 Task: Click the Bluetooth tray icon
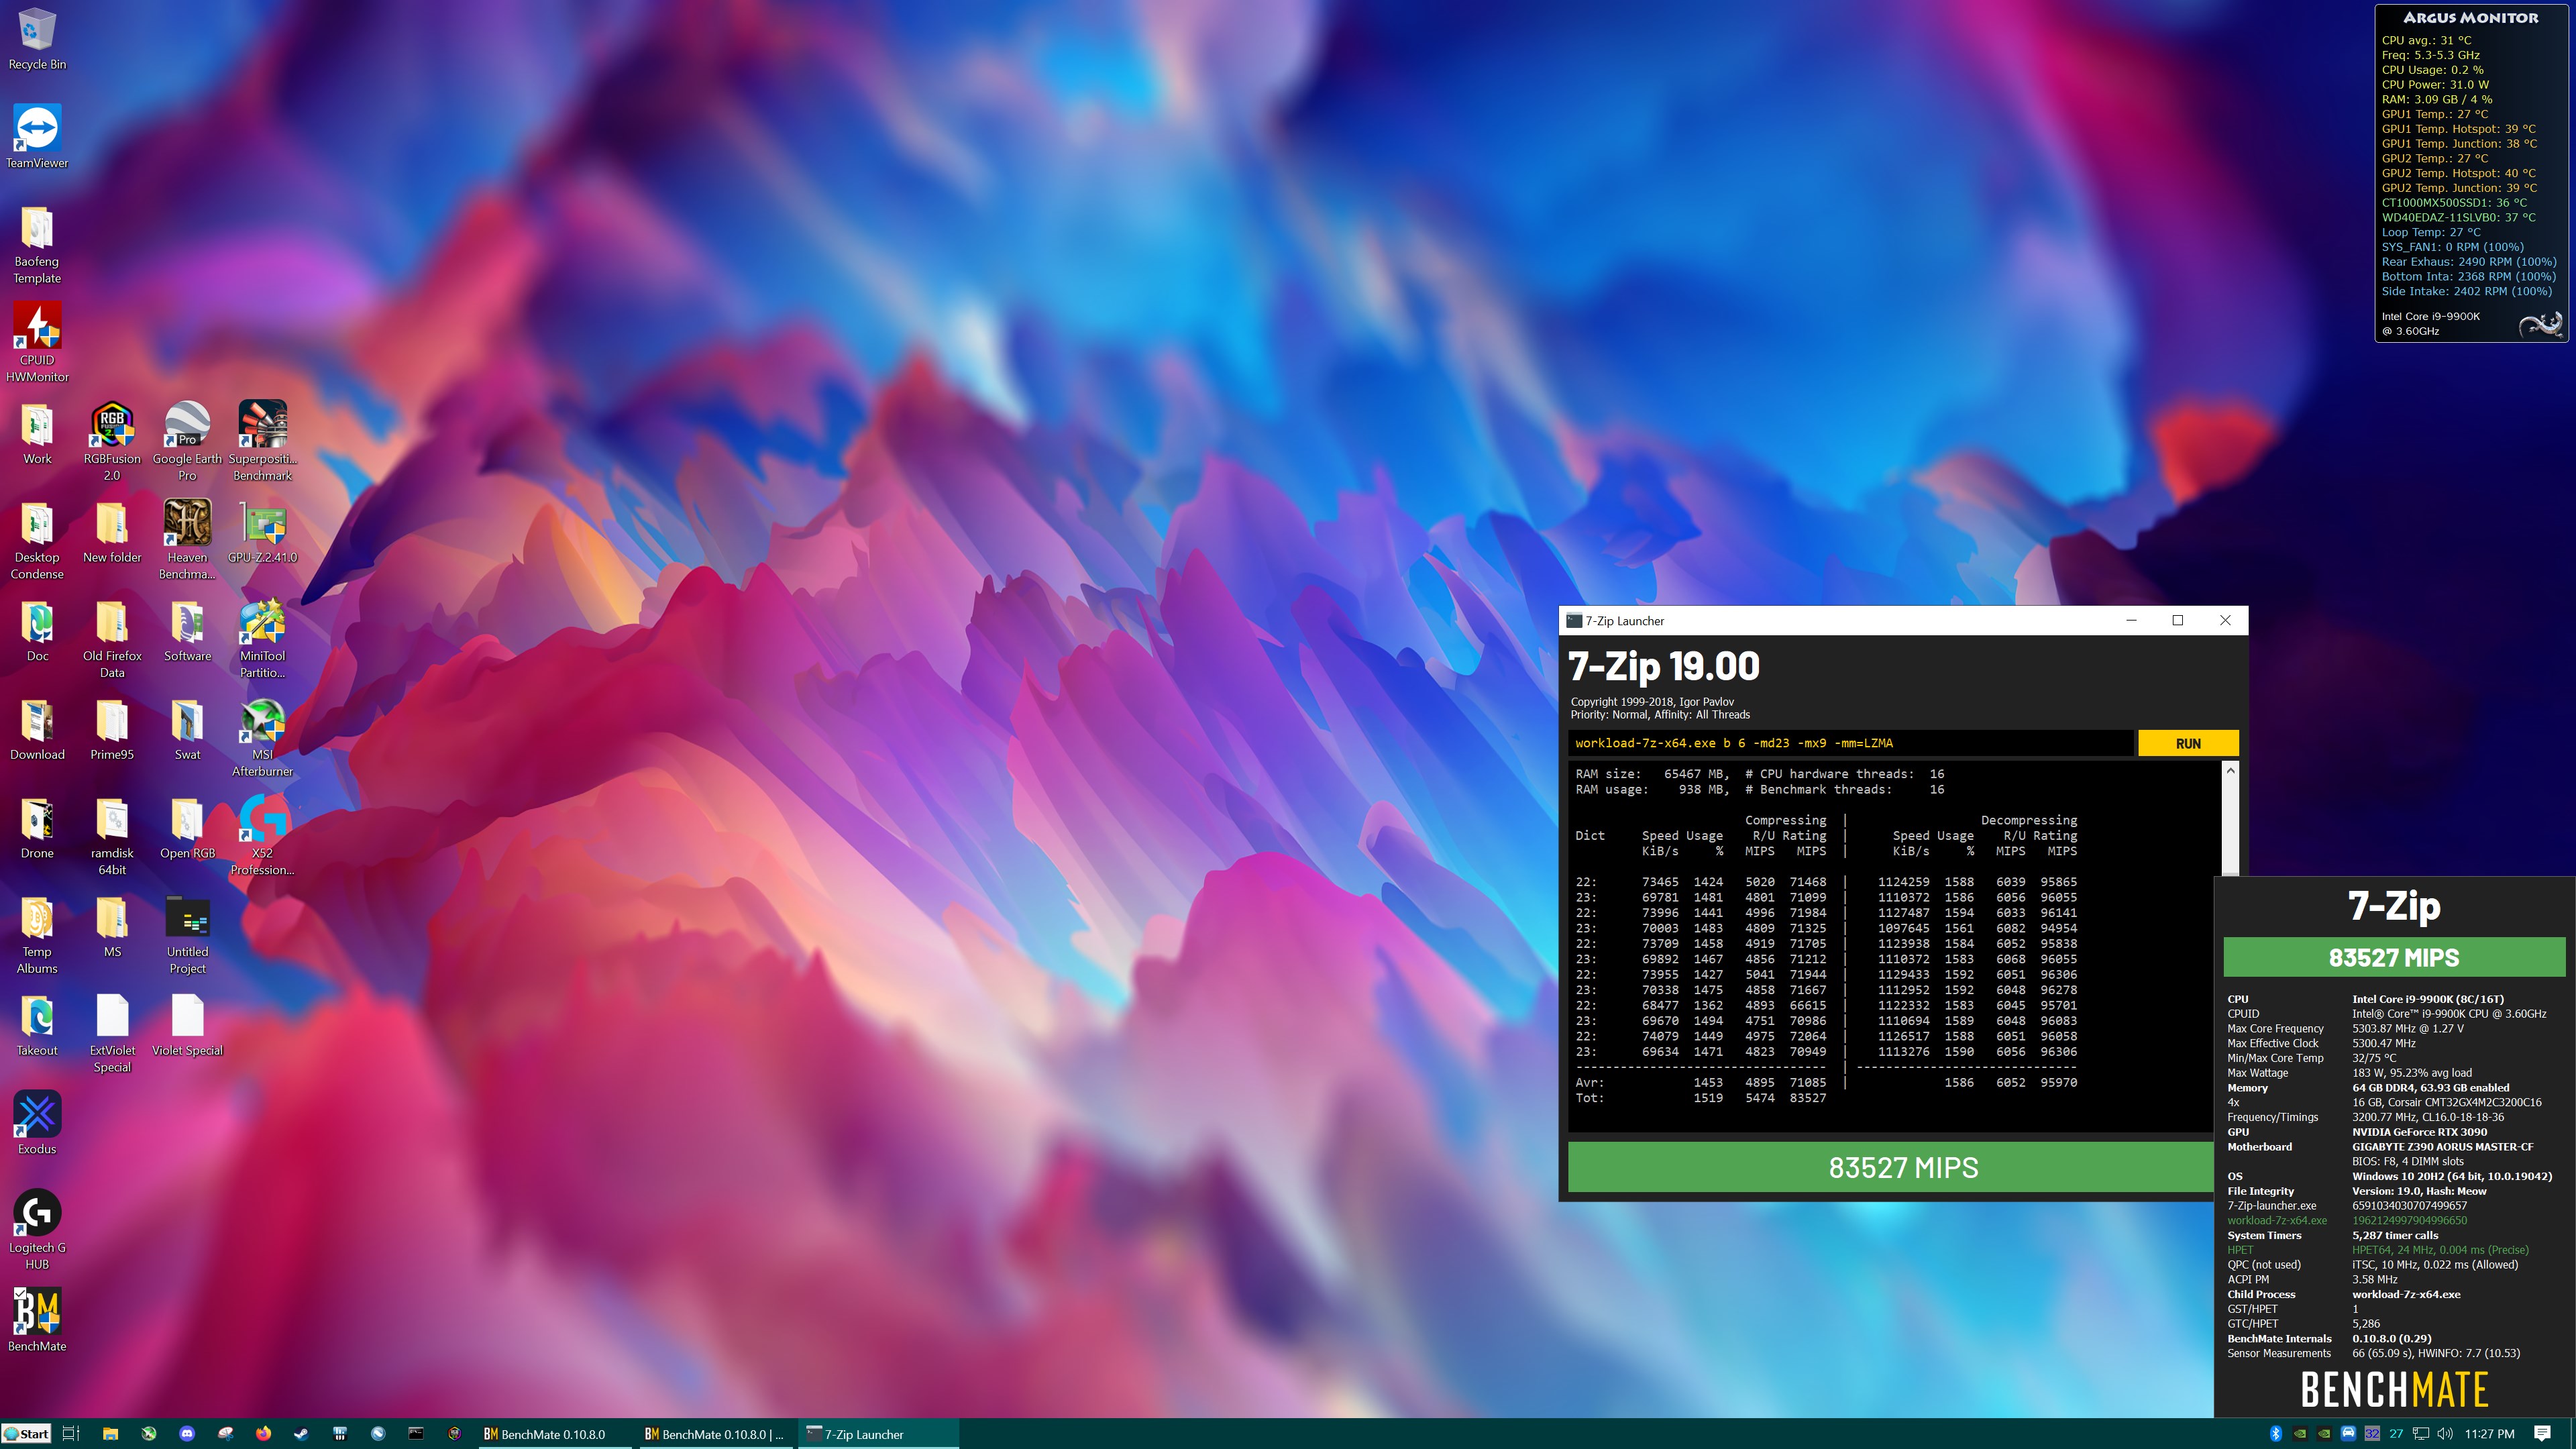[2275, 1434]
